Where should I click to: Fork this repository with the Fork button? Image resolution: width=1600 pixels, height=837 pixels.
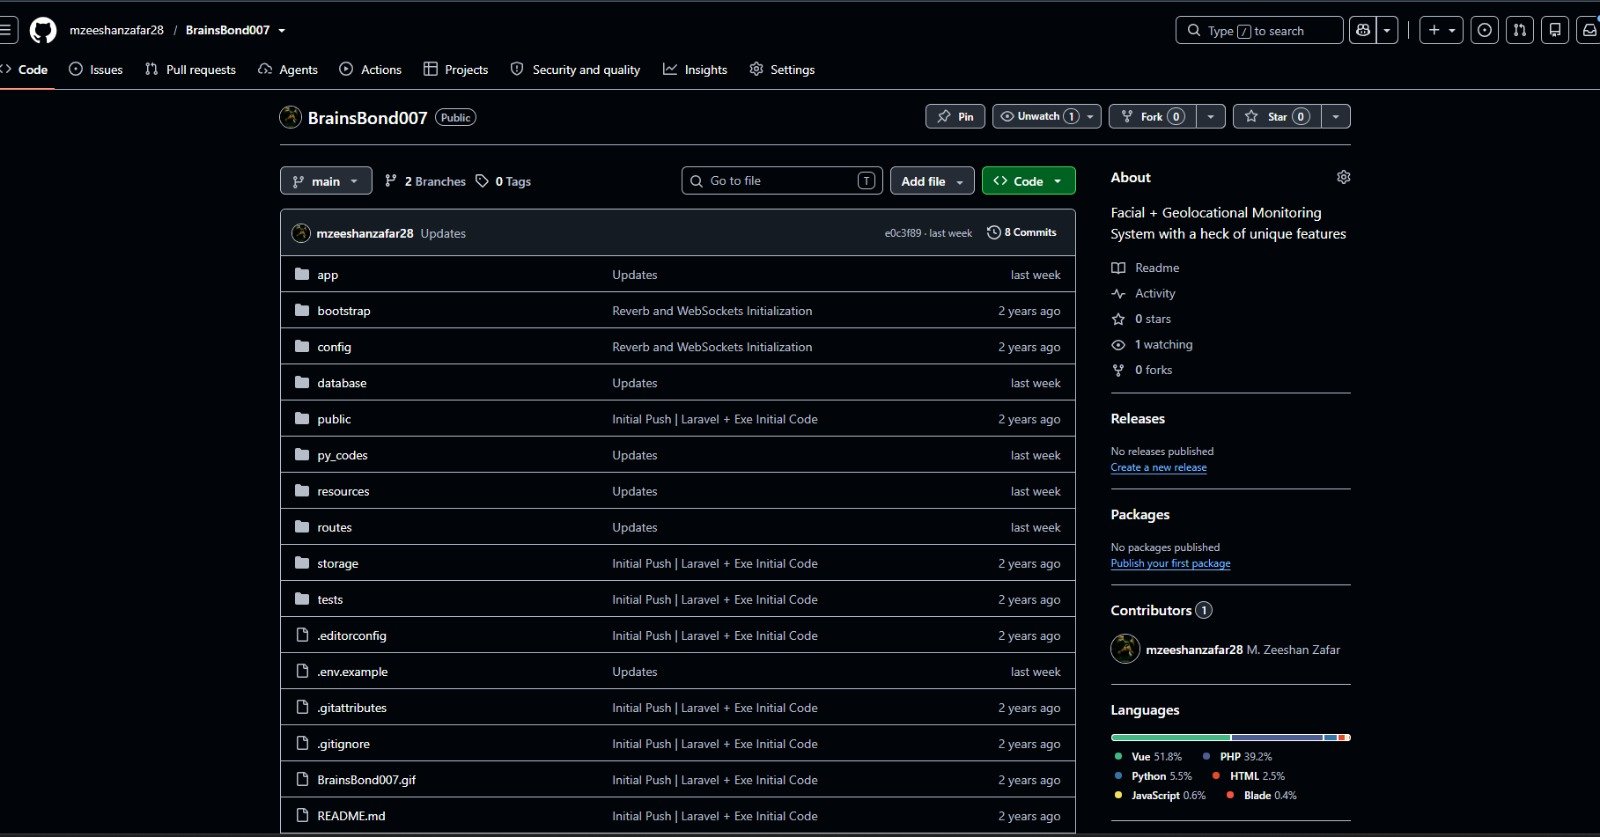(1153, 117)
